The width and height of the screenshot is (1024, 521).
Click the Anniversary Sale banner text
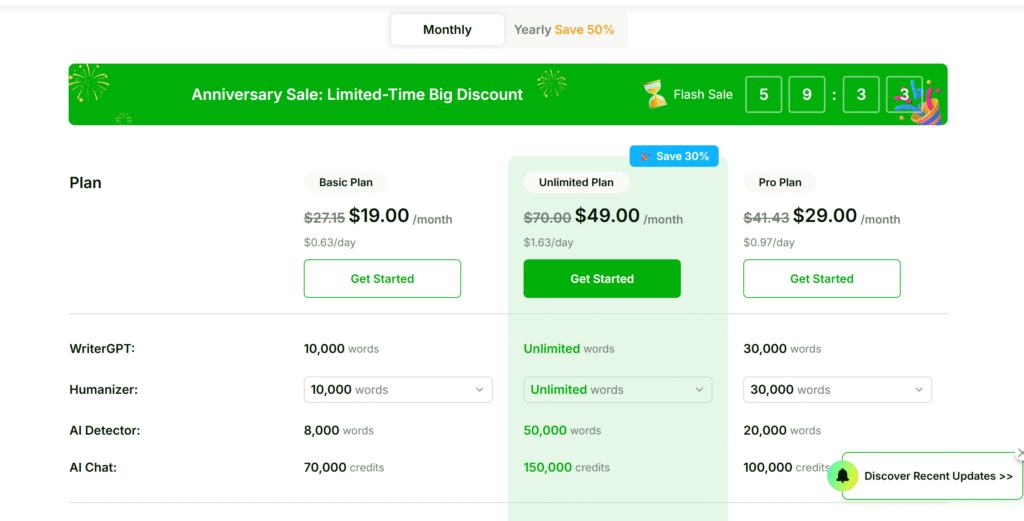pyautogui.click(x=357, y=95)
